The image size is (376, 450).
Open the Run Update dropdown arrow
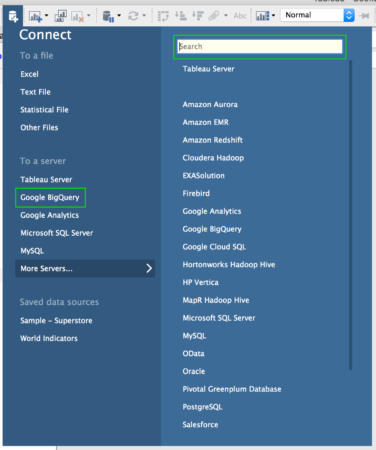tap(144, 16)
